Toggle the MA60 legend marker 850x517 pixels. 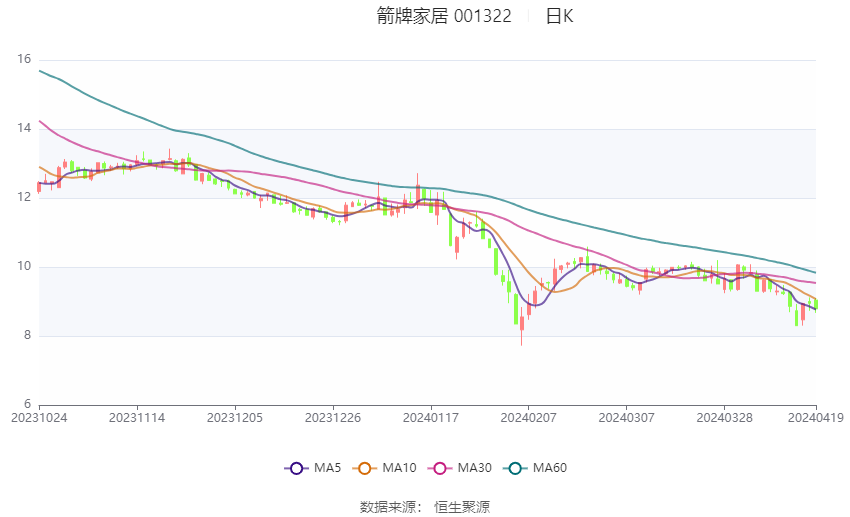pos(513,468)
